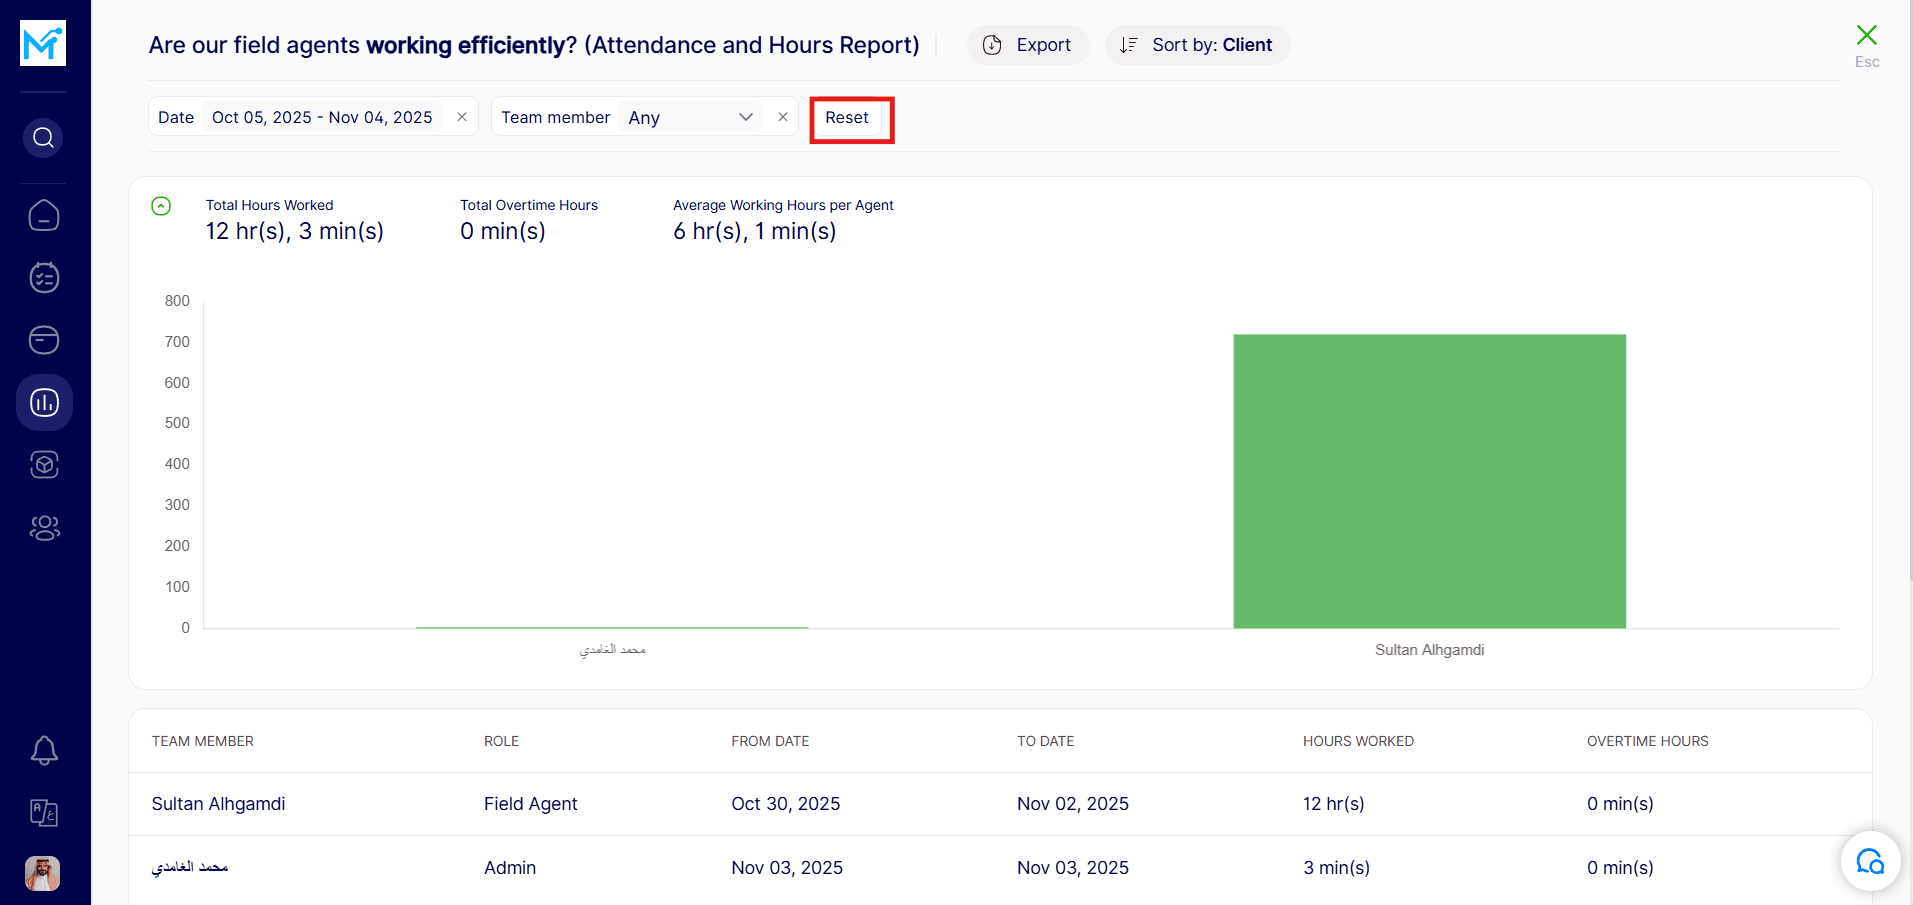1913x905 pixels.
Task: Open the user profile avatar
Action: 43,873
